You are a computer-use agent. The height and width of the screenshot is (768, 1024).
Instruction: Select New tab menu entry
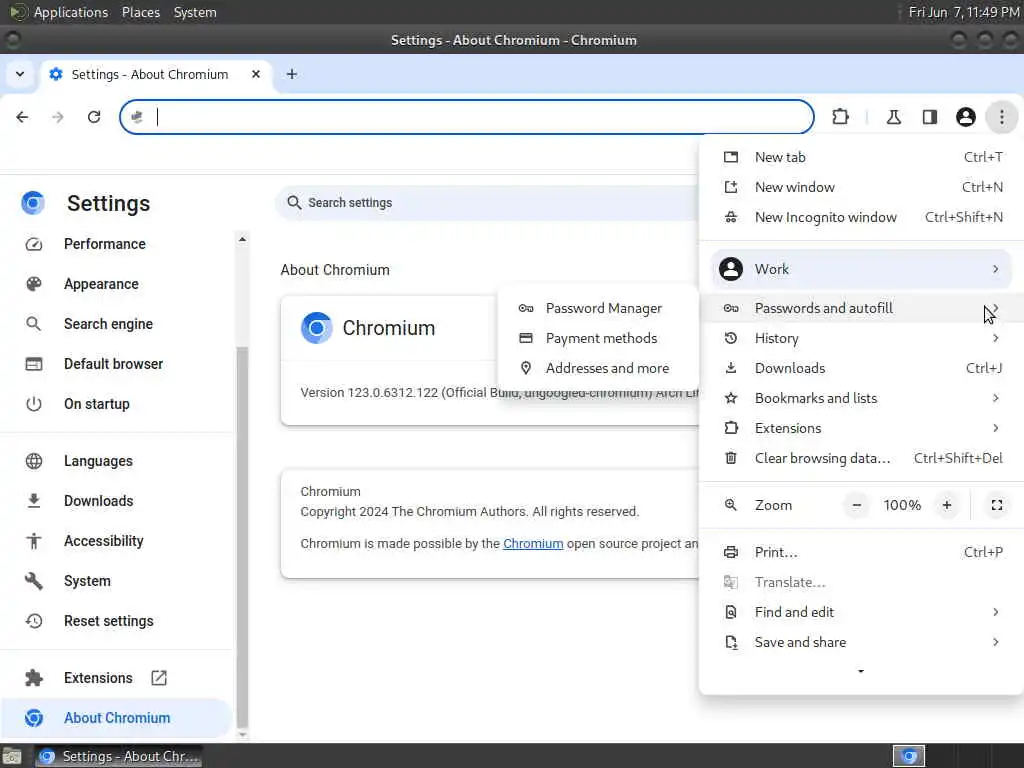861,157
